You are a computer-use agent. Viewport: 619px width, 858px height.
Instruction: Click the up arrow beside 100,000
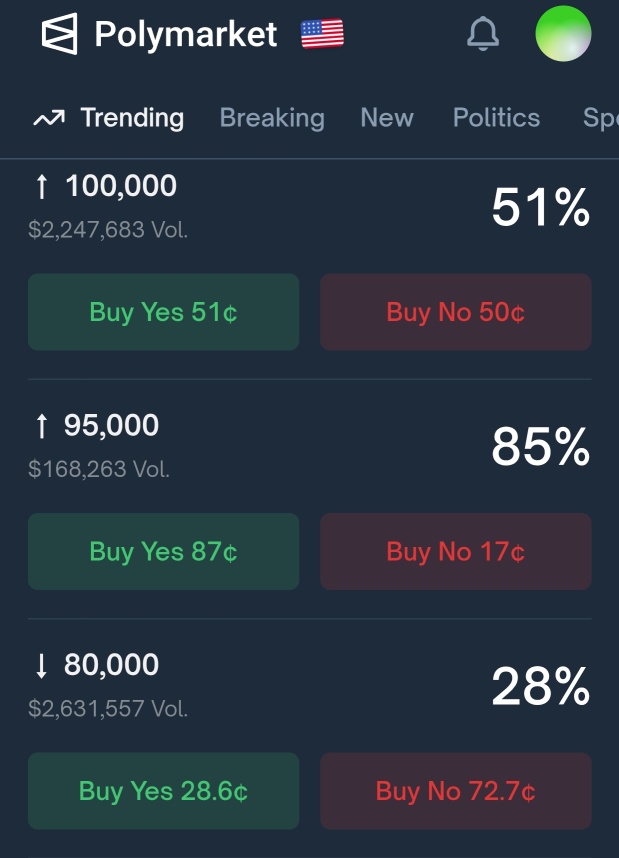[x=42, y=186]
